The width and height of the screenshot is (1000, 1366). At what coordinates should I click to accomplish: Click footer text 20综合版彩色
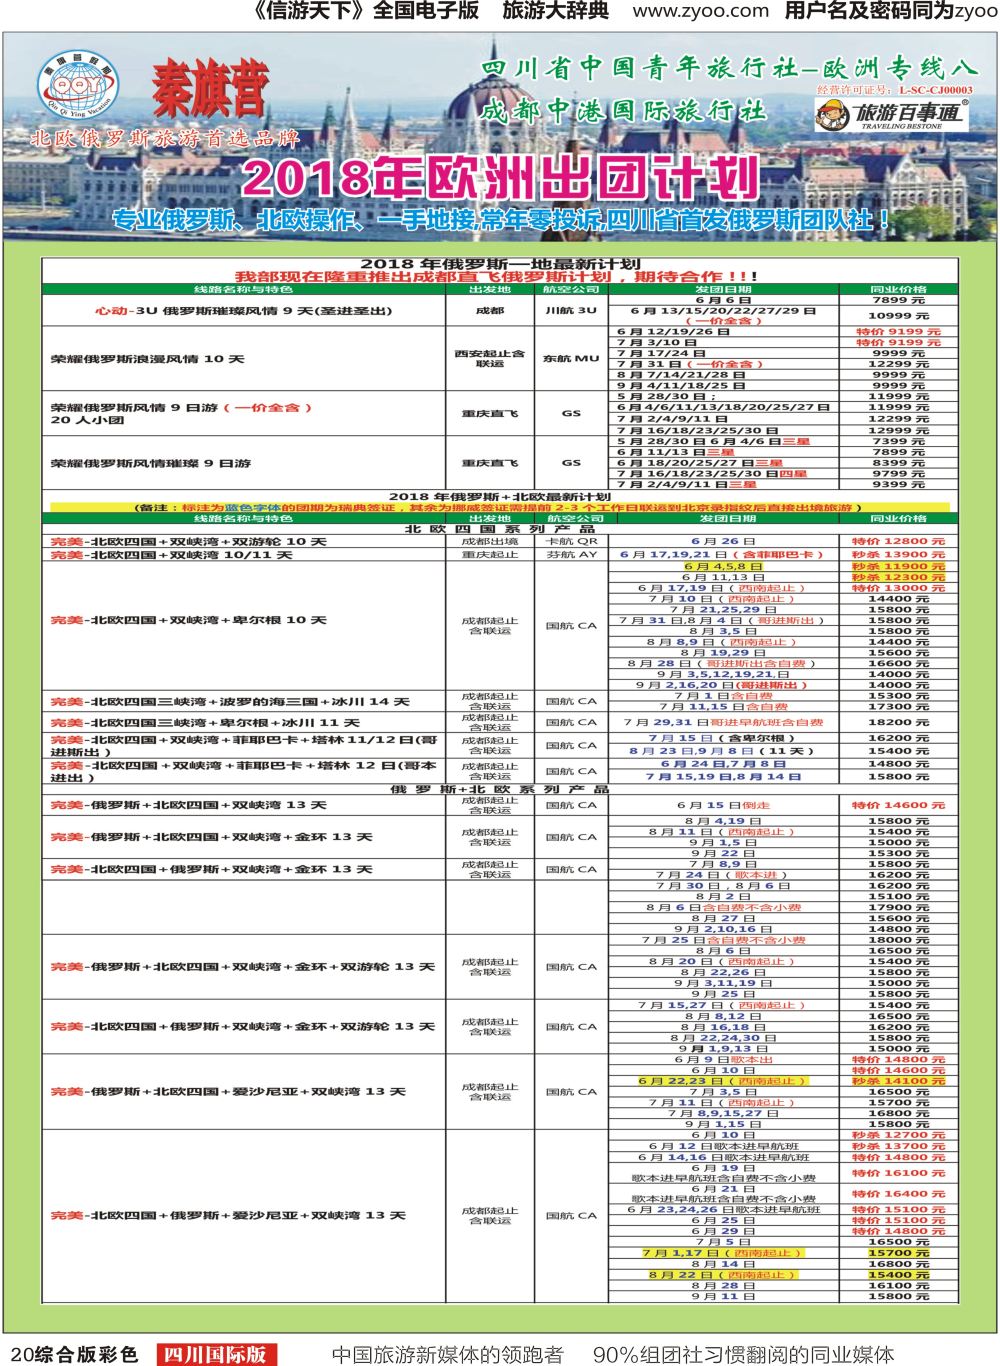click(x=73, y=1354)
